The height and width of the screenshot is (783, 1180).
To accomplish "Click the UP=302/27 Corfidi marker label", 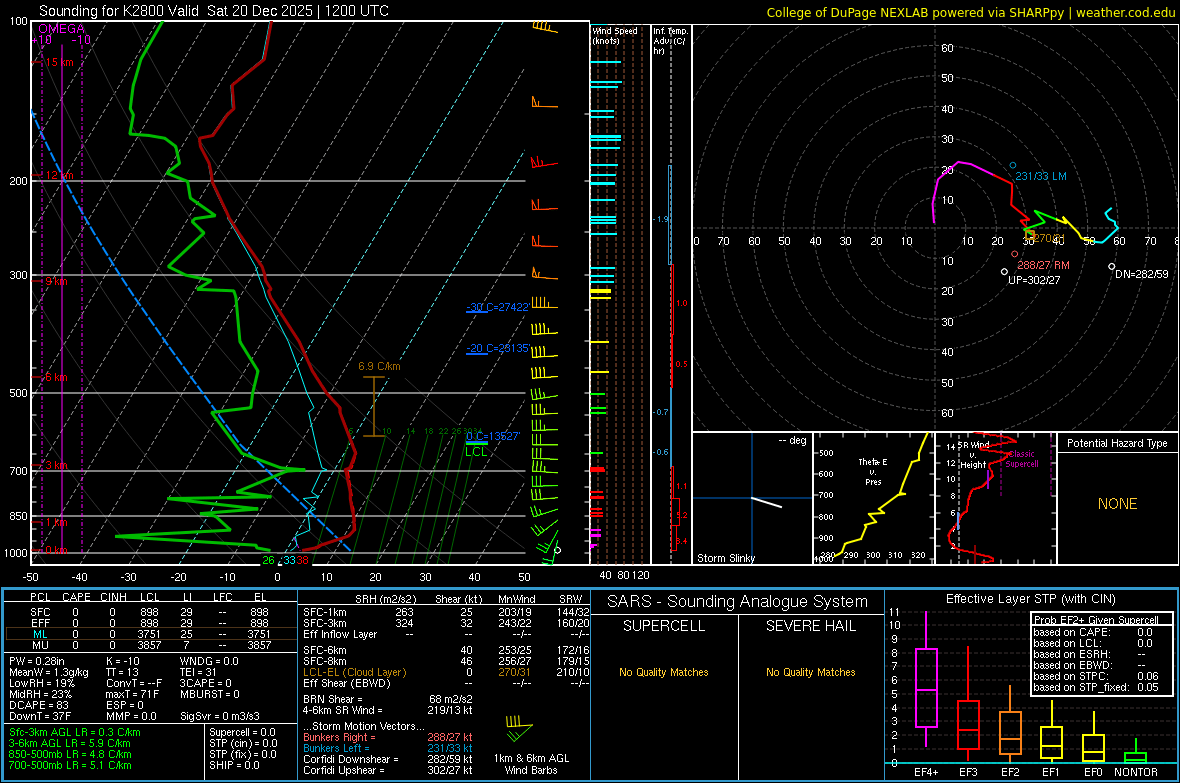I will pyautogui.click(x=1034, y=280).
